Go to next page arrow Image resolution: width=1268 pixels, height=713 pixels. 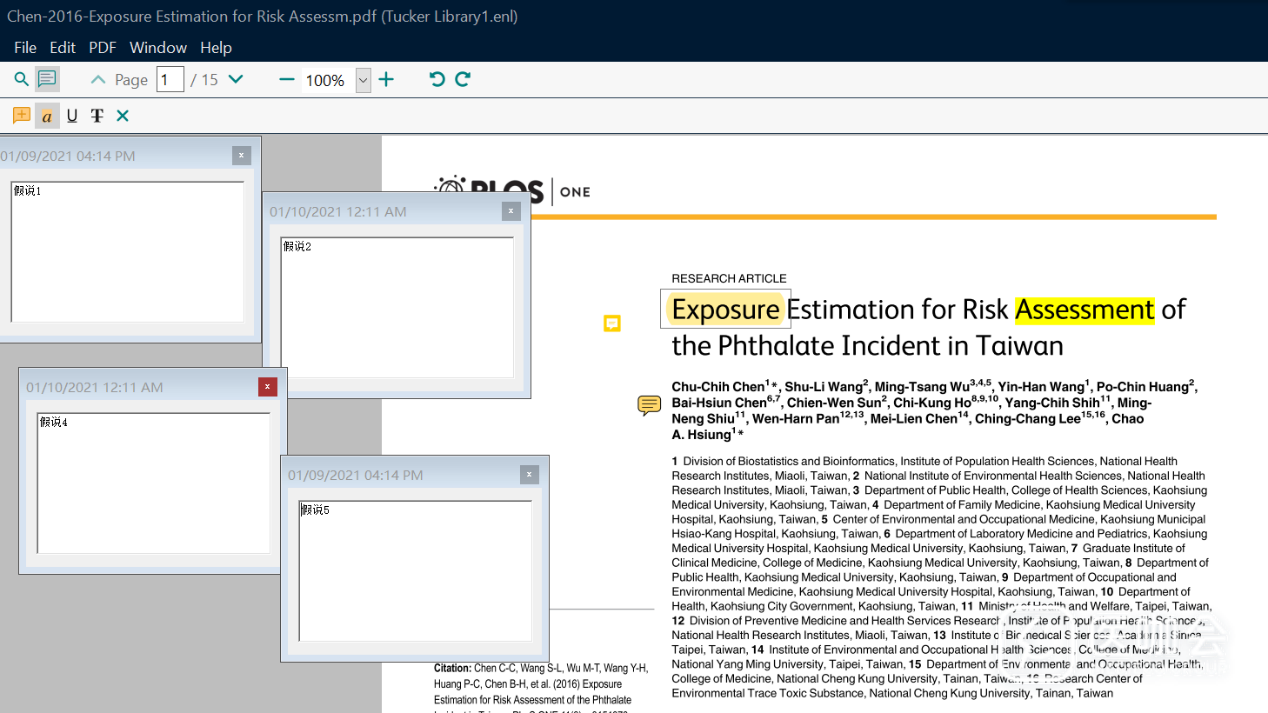click(x=236, y=80)
